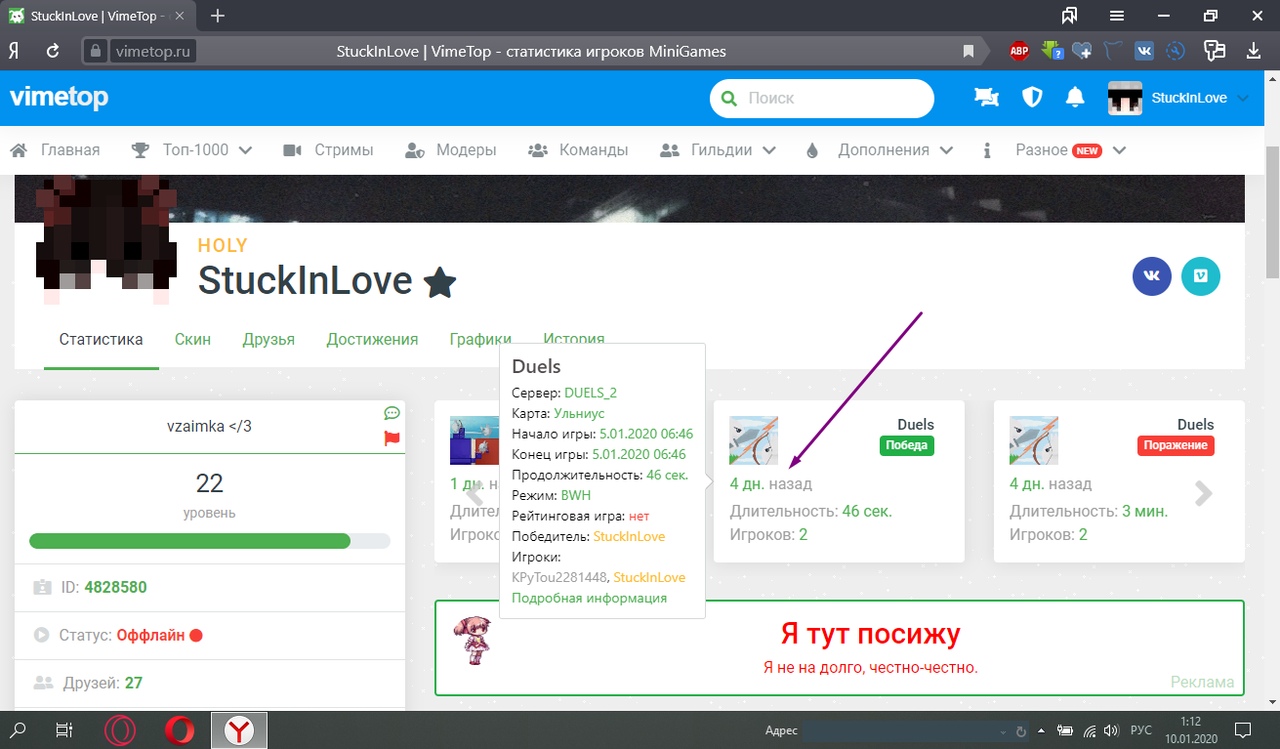Reload the current page
The height and width of the screenshot is (749, 1280).
click(53, 51)
